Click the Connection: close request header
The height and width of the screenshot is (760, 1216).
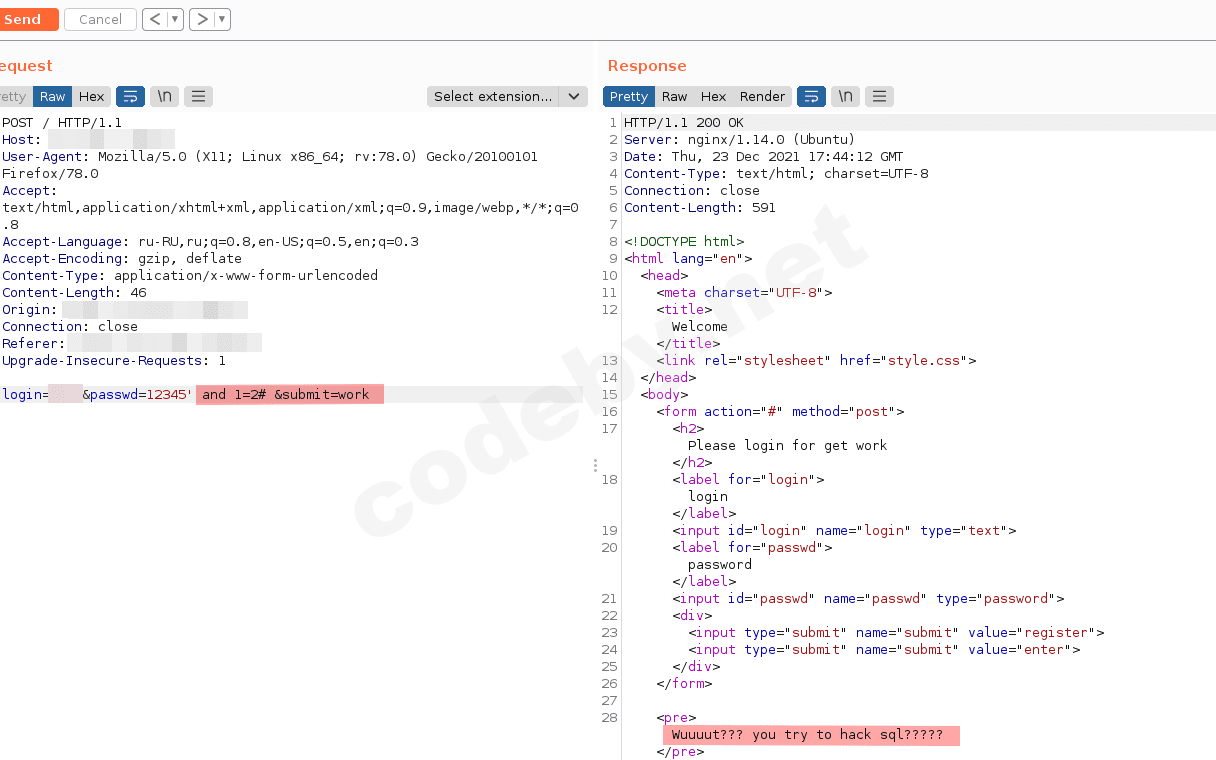pos(70,327)
